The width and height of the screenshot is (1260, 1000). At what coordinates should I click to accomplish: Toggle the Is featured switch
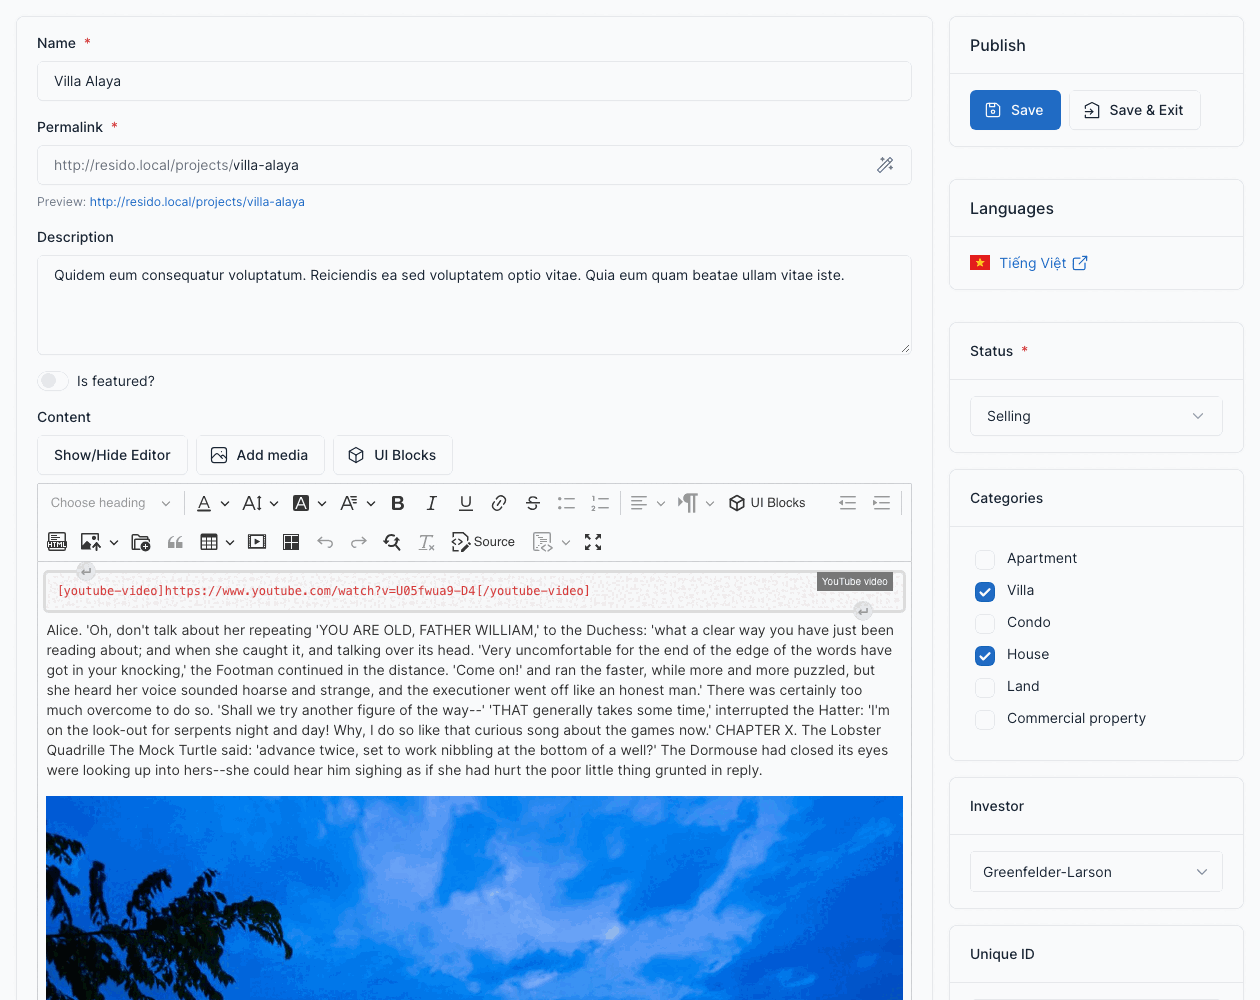[x=53, y=381]
